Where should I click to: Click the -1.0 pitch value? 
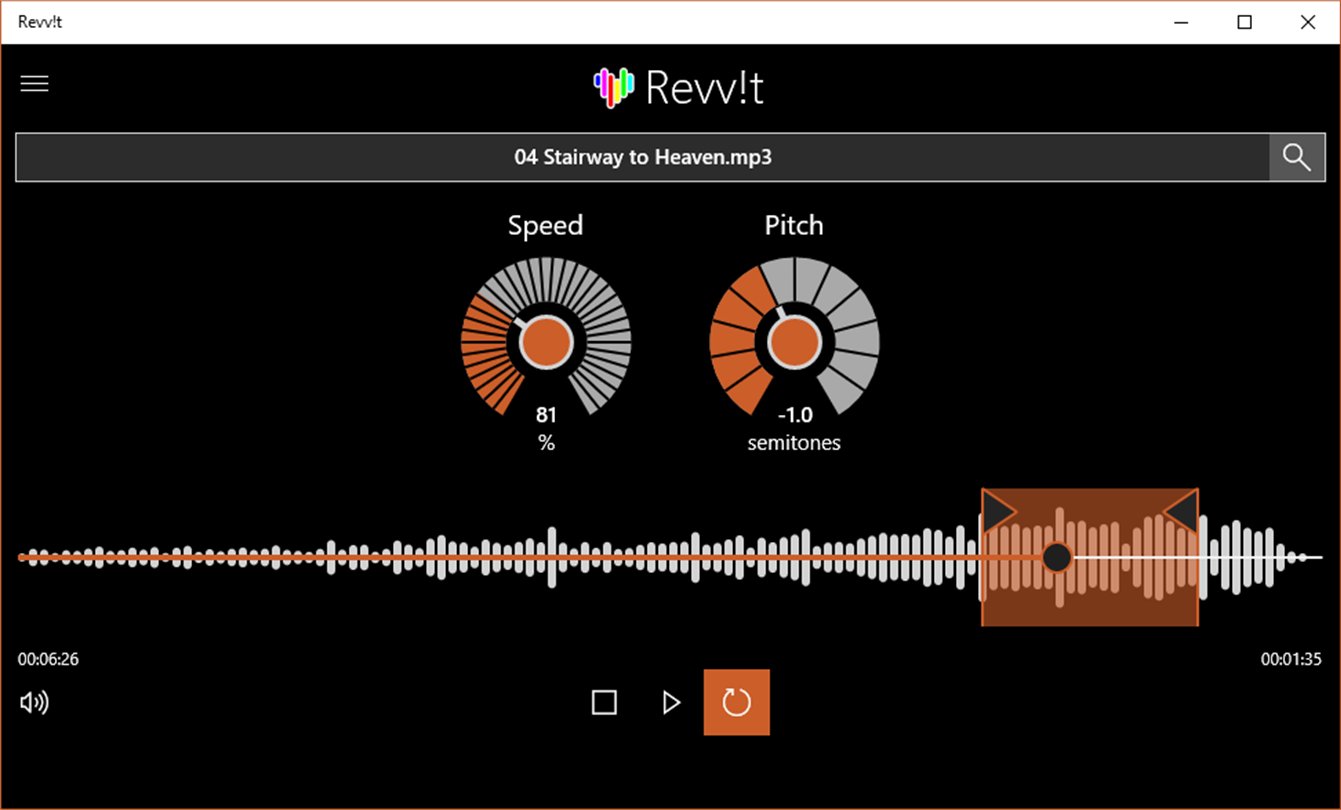tap(795, 415)
